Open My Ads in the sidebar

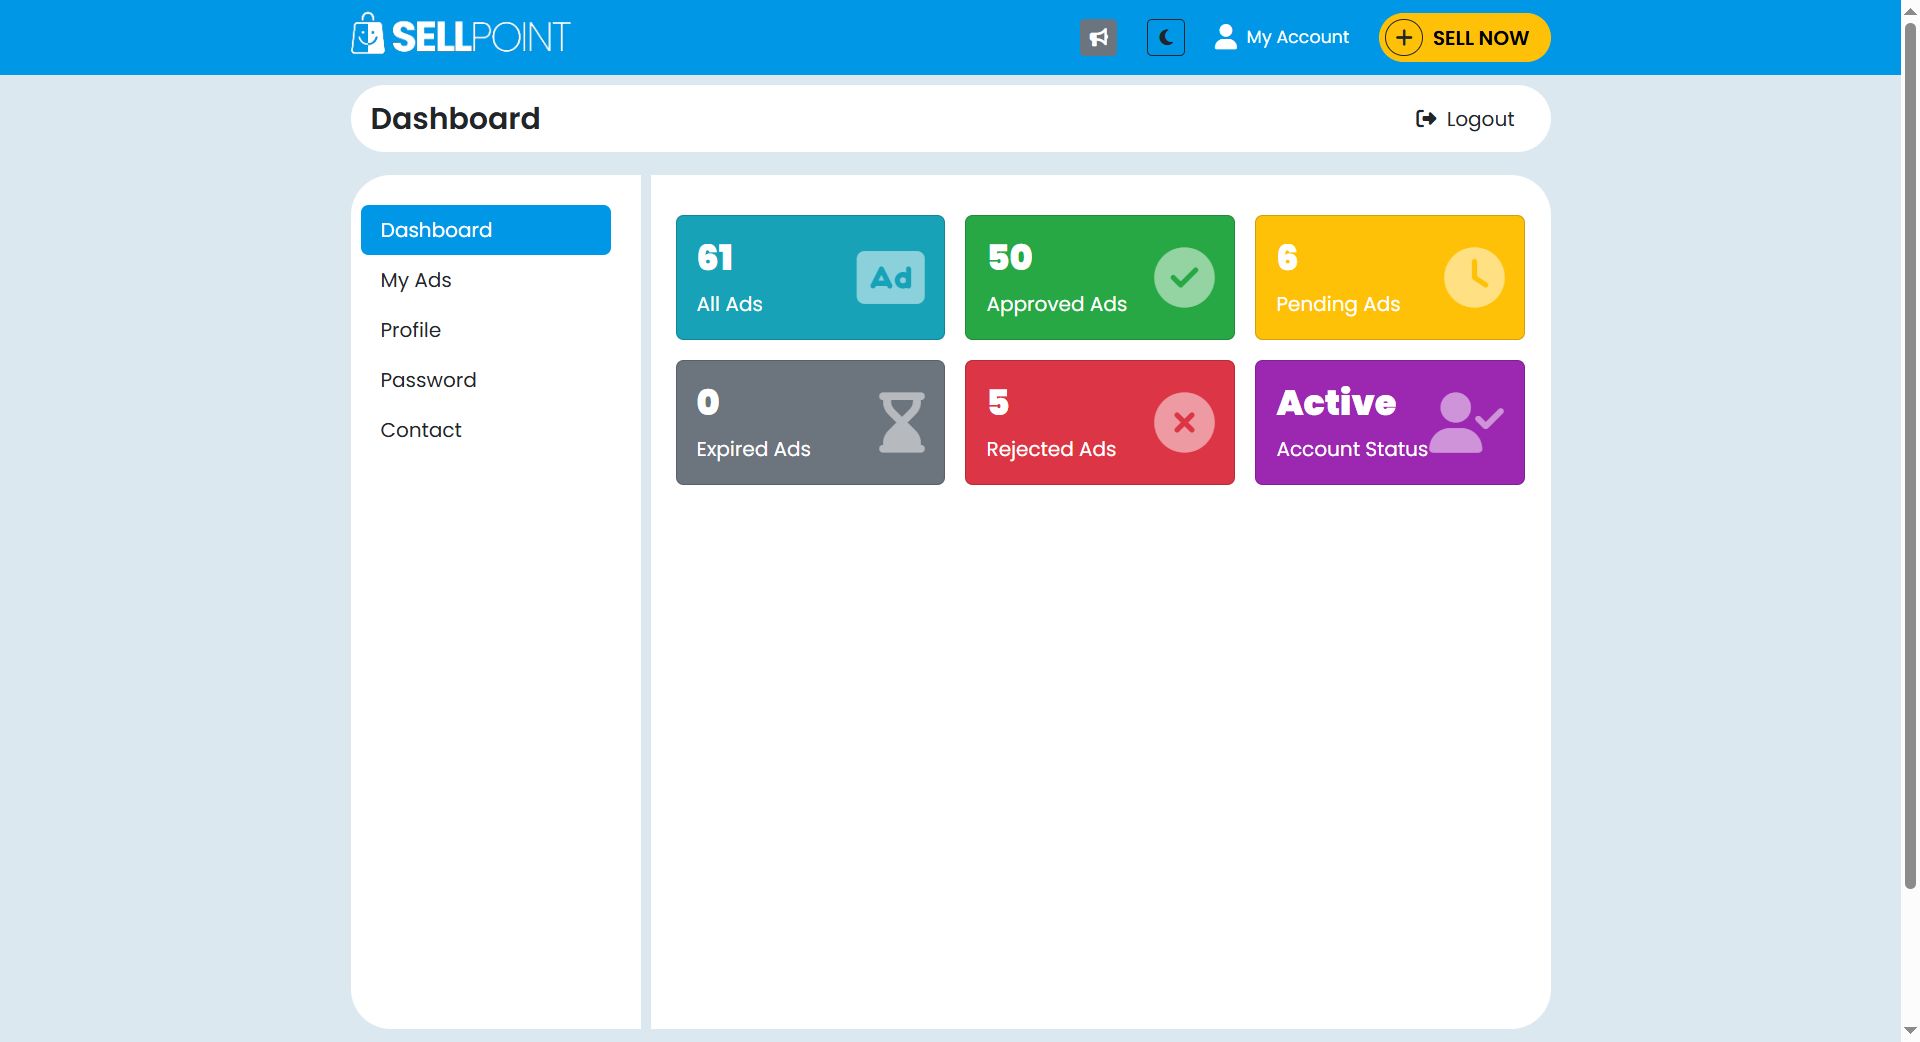pos(486,280)
